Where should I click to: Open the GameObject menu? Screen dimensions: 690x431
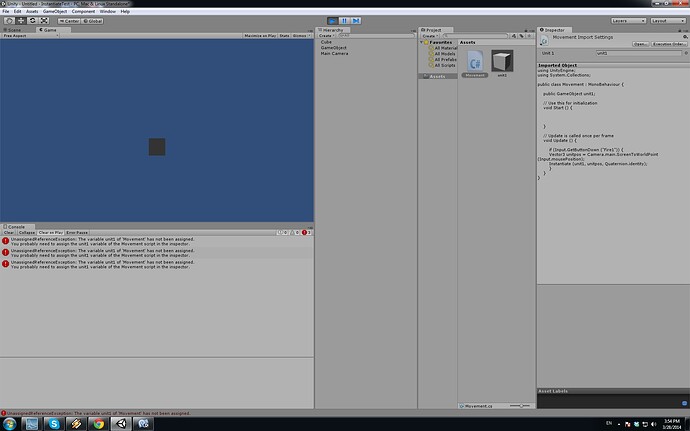(55, 11)
